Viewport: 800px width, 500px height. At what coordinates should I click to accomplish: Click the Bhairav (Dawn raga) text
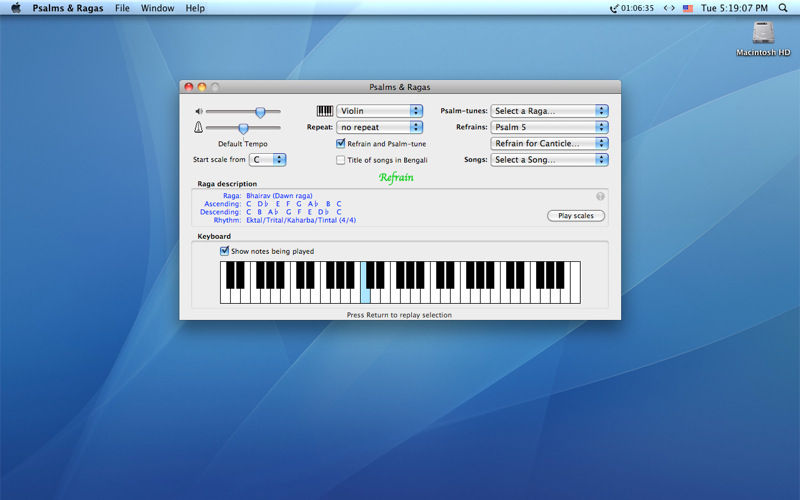click(279, 195)
